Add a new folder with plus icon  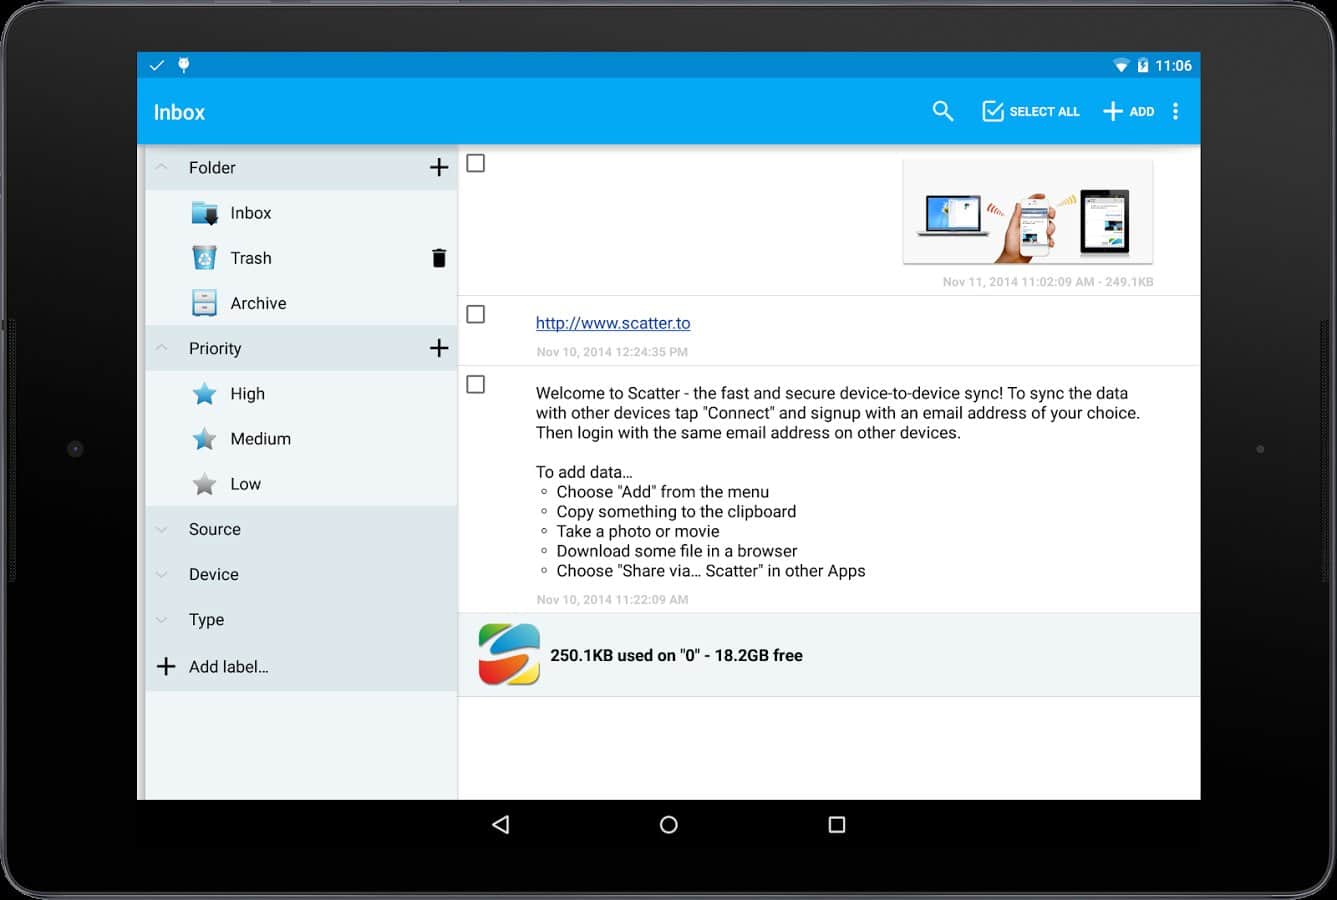click(x=438, y=168)
